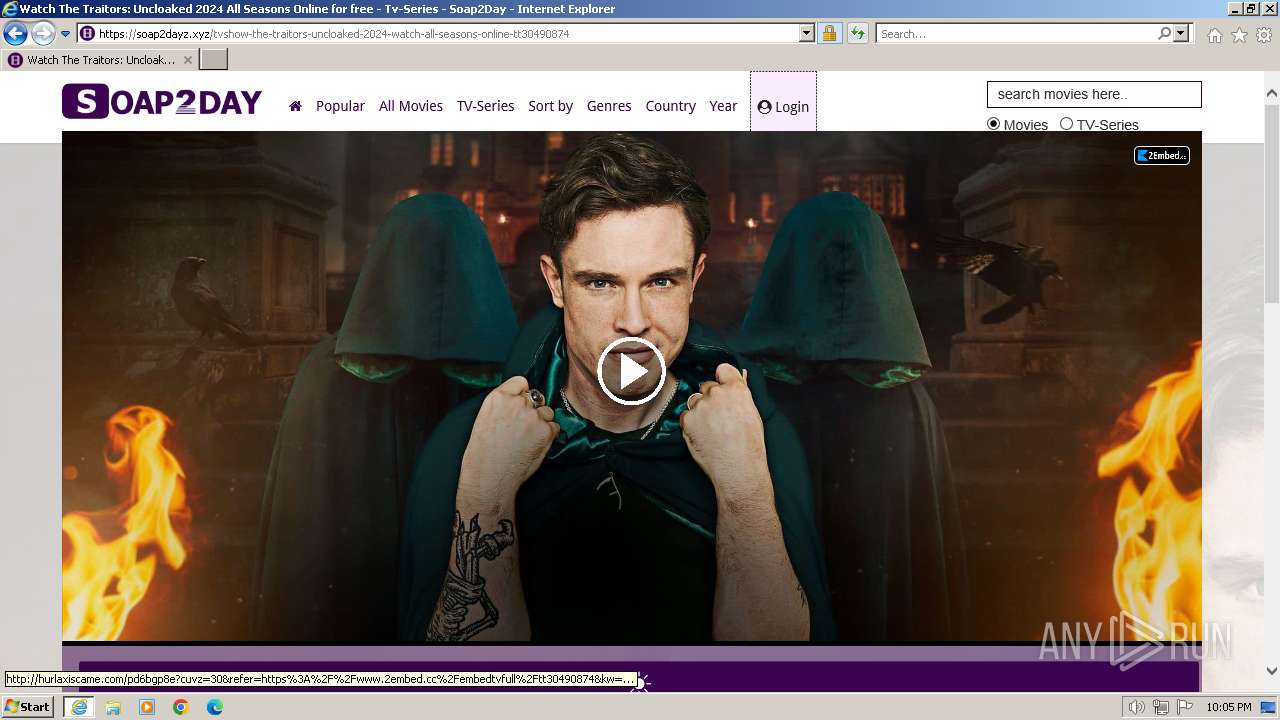Click the search magnifier icon in IE search box
The height and width of the screenshot is (720, 1280).
coord(1164,34)
